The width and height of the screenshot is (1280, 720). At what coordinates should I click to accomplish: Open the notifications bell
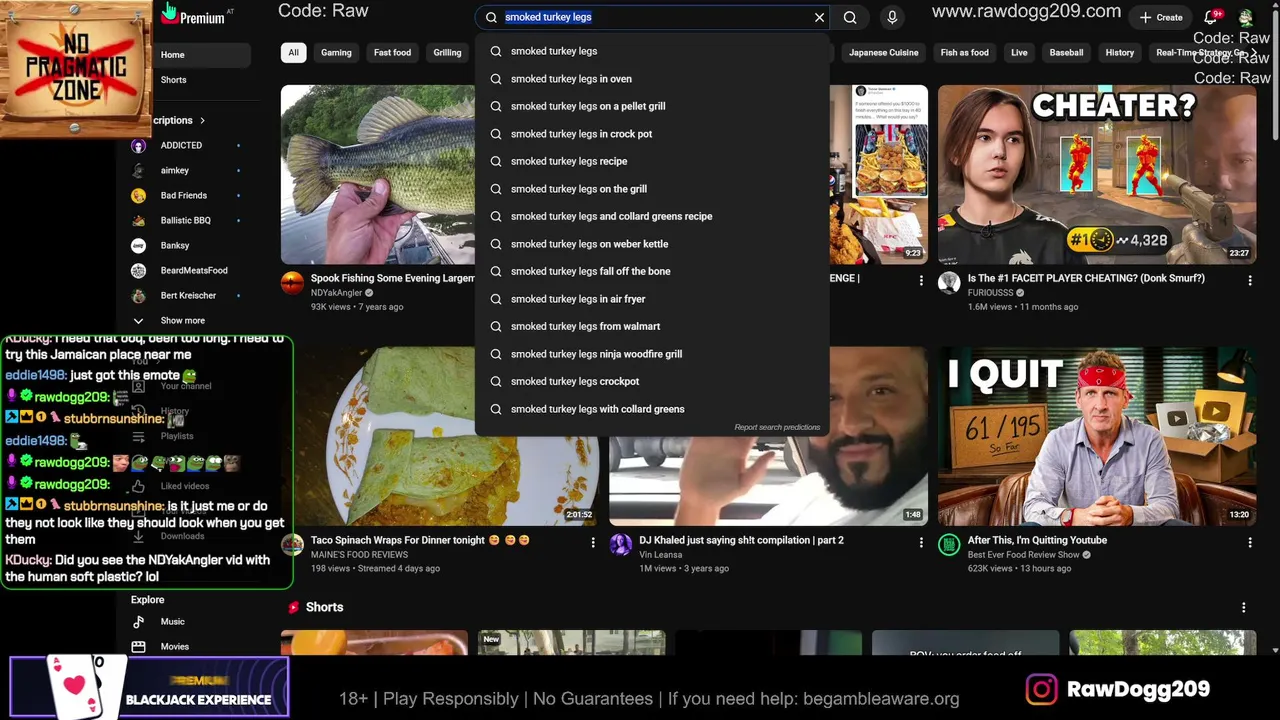pos(1212,17)
